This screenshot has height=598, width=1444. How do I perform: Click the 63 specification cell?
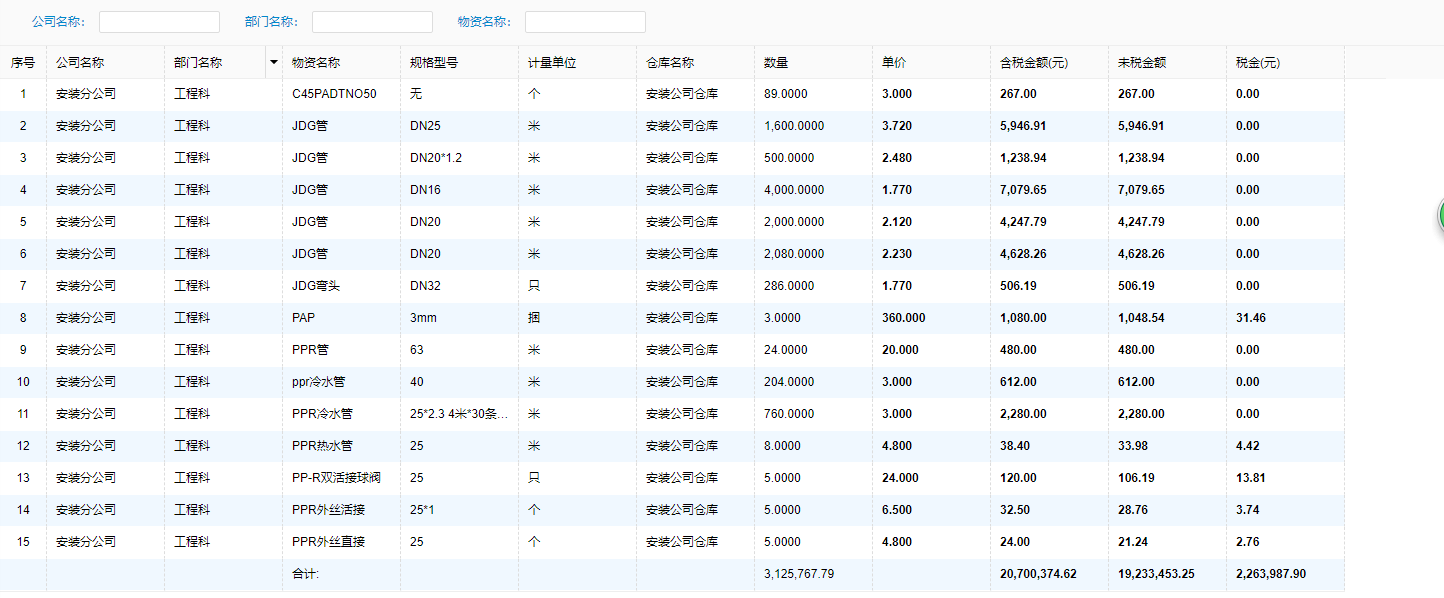[459, 350]
